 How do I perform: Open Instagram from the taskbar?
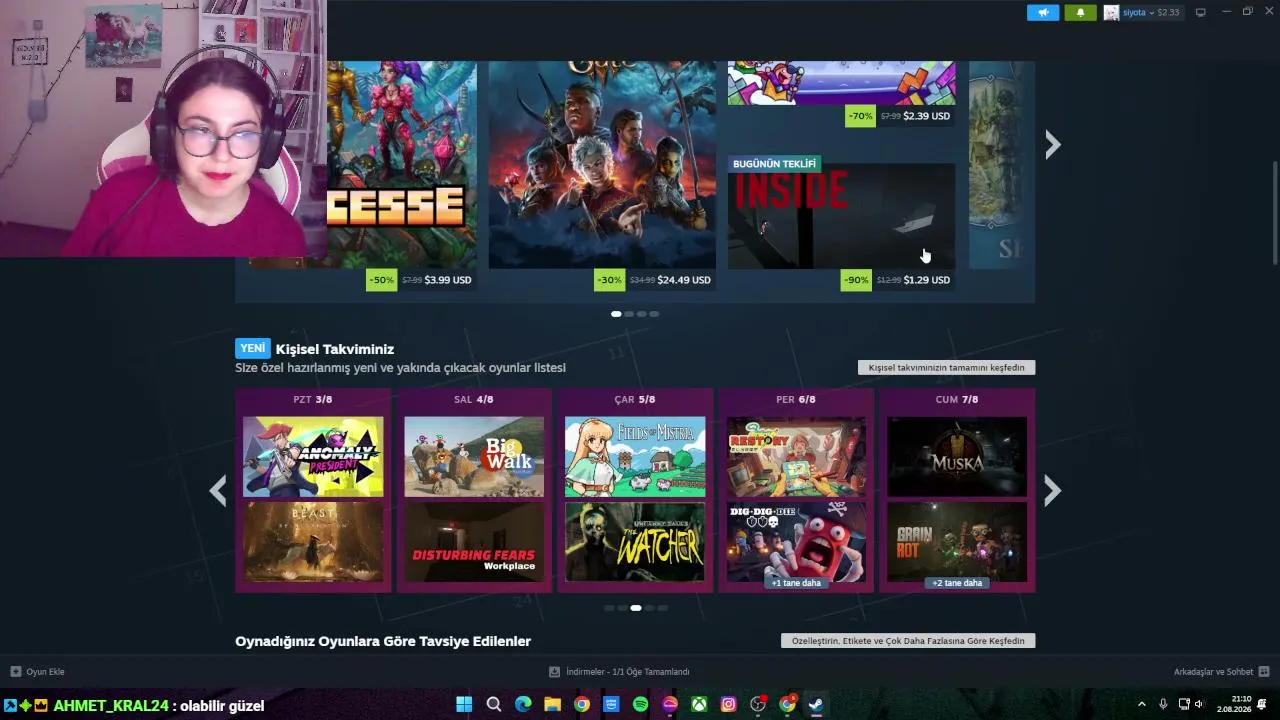click(x=729, y=704)
